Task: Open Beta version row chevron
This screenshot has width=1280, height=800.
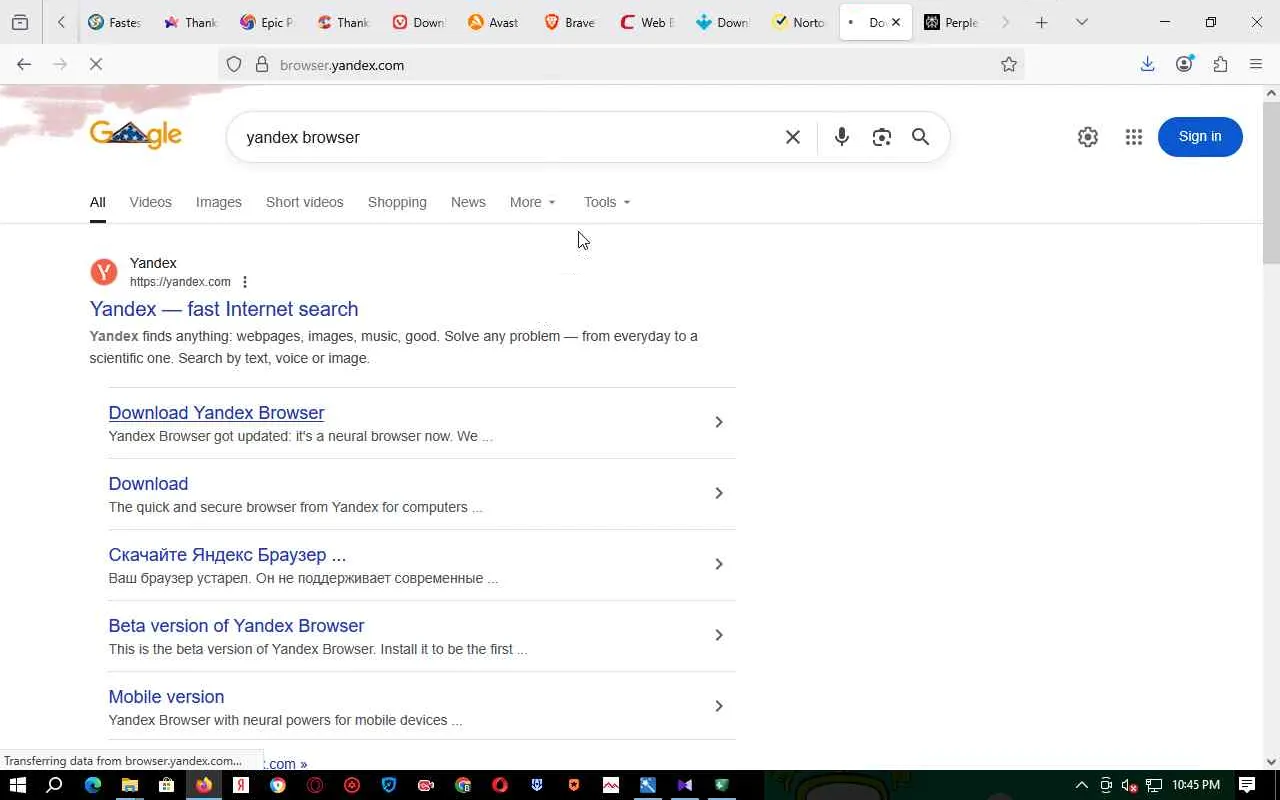Action: pyautogui.click(x=718, y=635)
